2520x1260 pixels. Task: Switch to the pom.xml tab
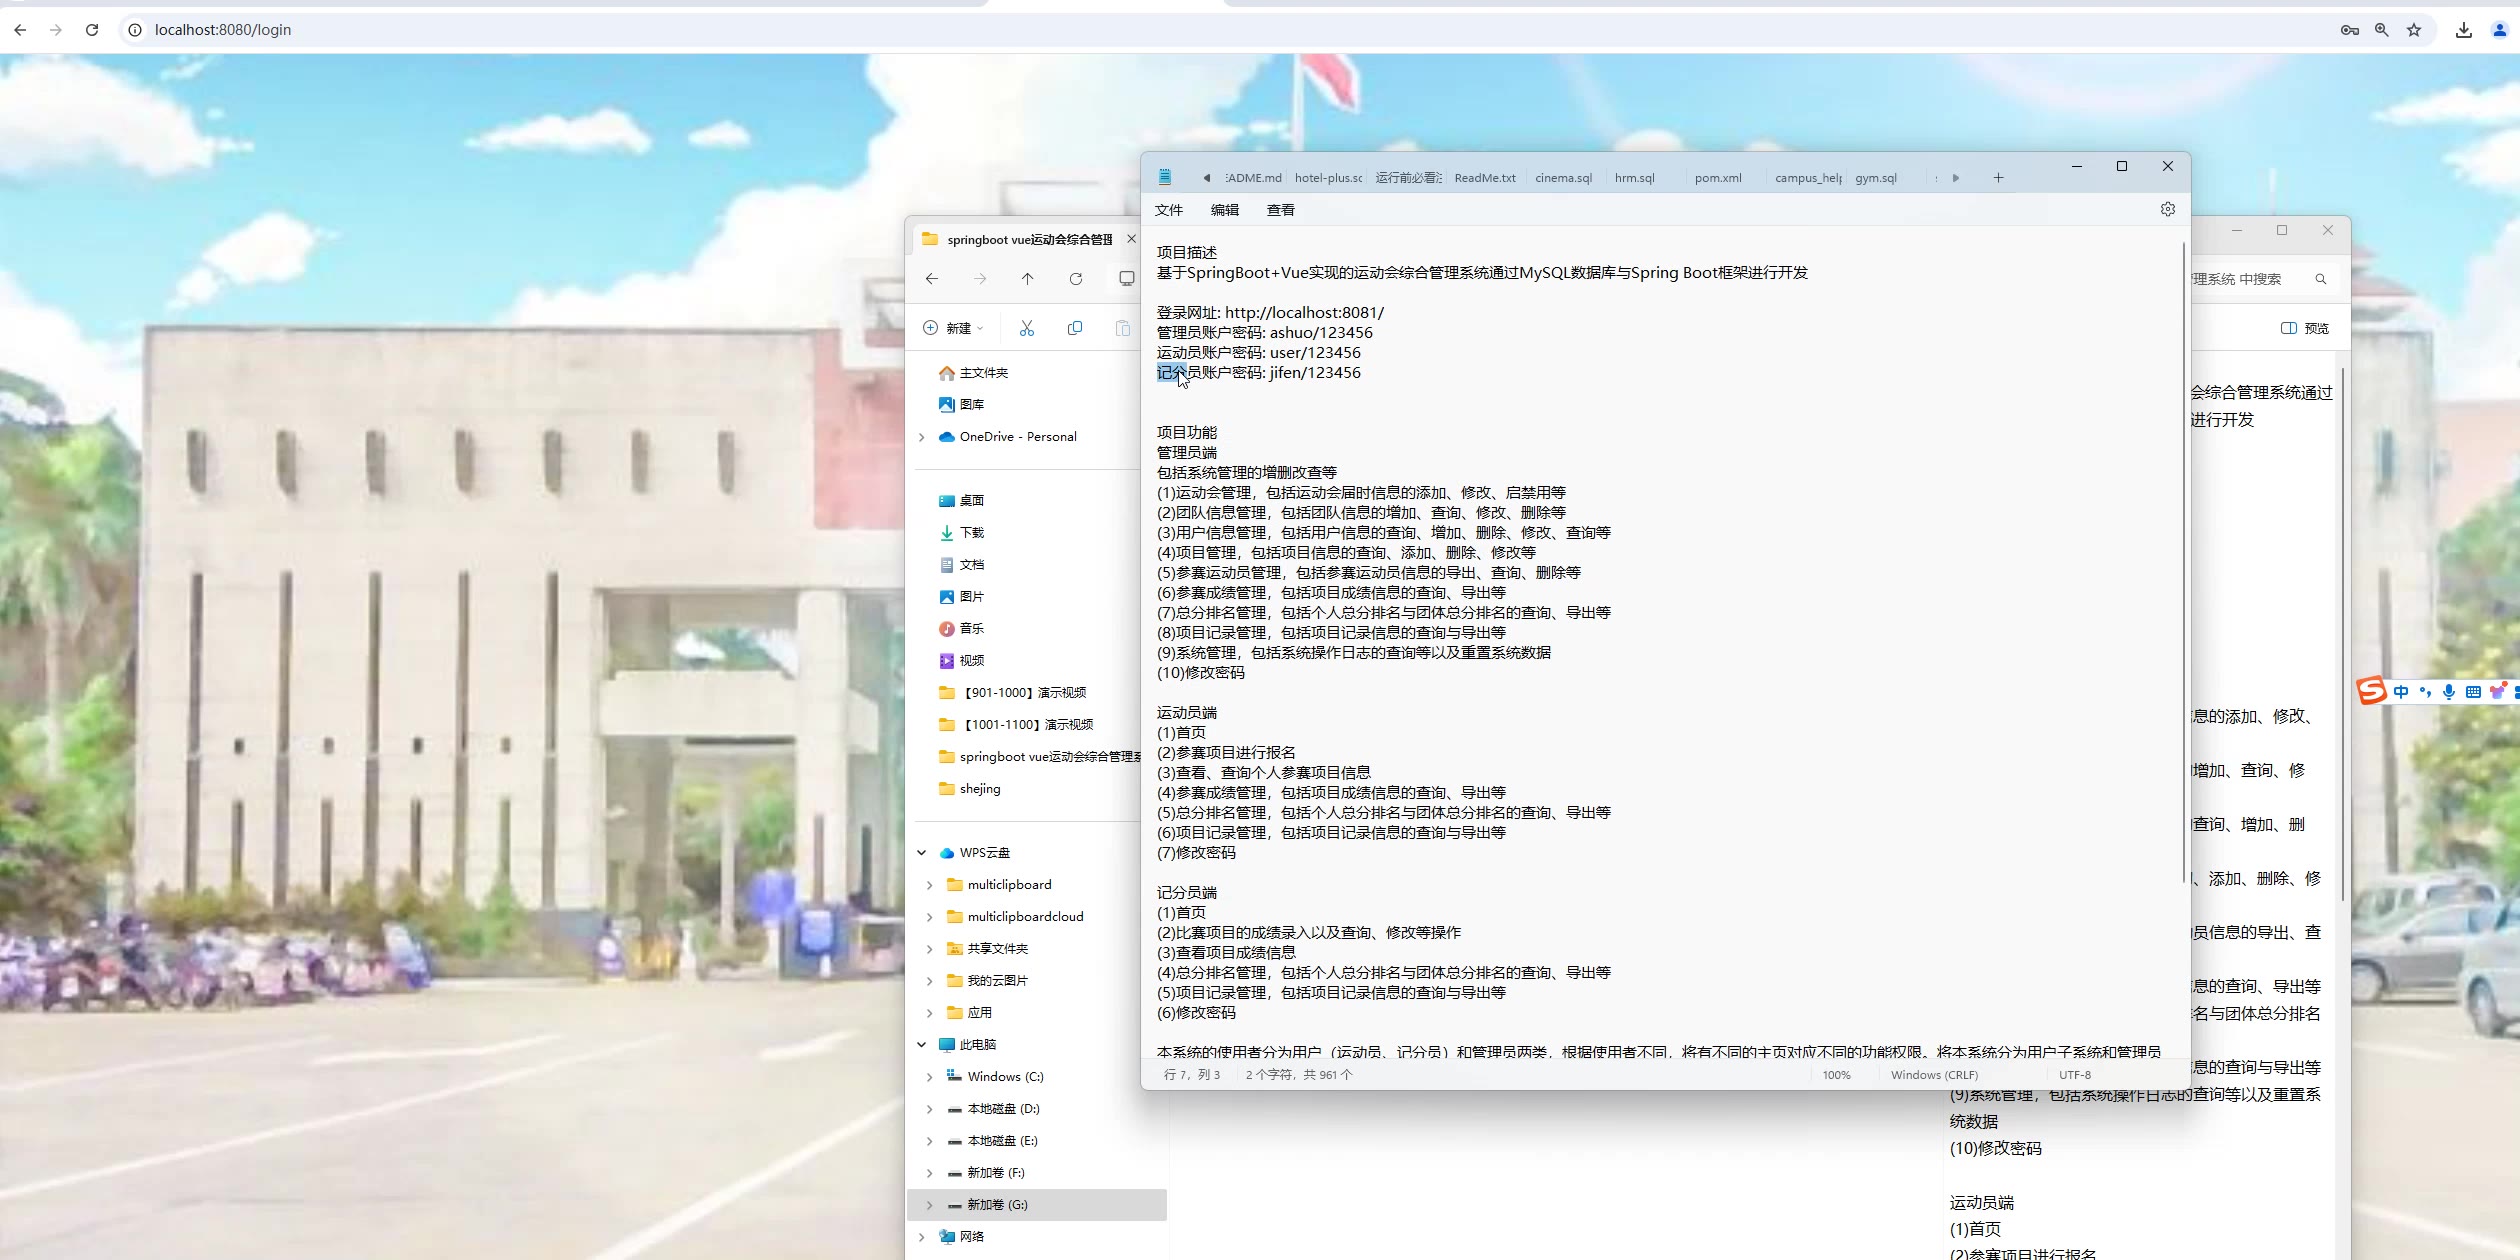pos(1718,178)
